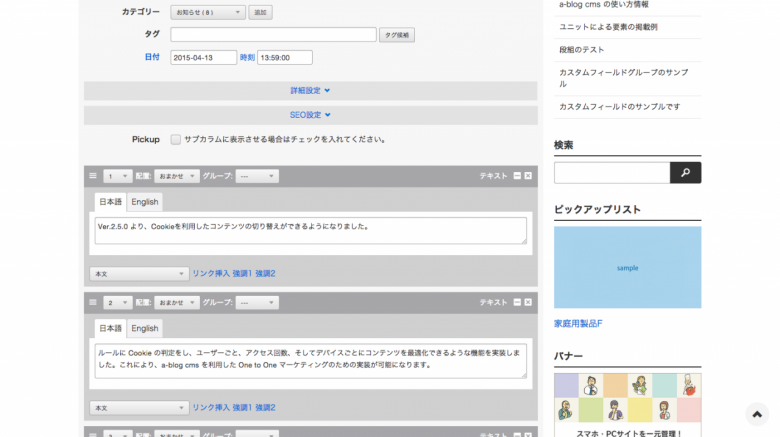Select the 日本語 tab in unit 2
The width and height of the screenshot is (780, 437).
pos(109,328)
